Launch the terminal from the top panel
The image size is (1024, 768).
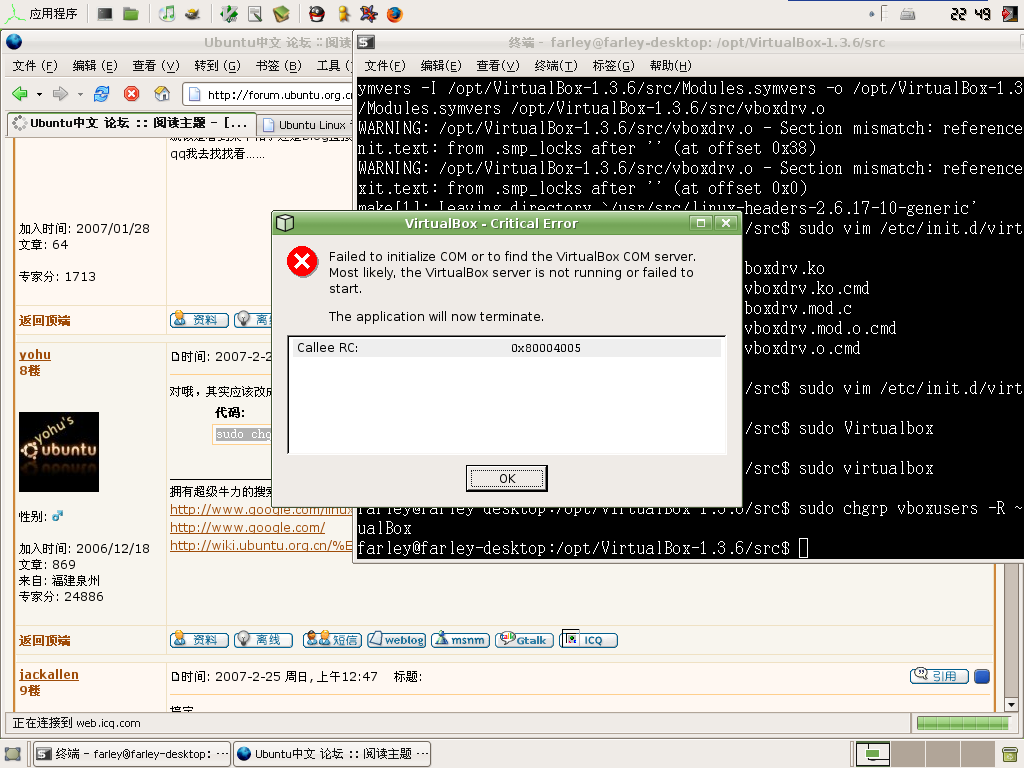104,14
